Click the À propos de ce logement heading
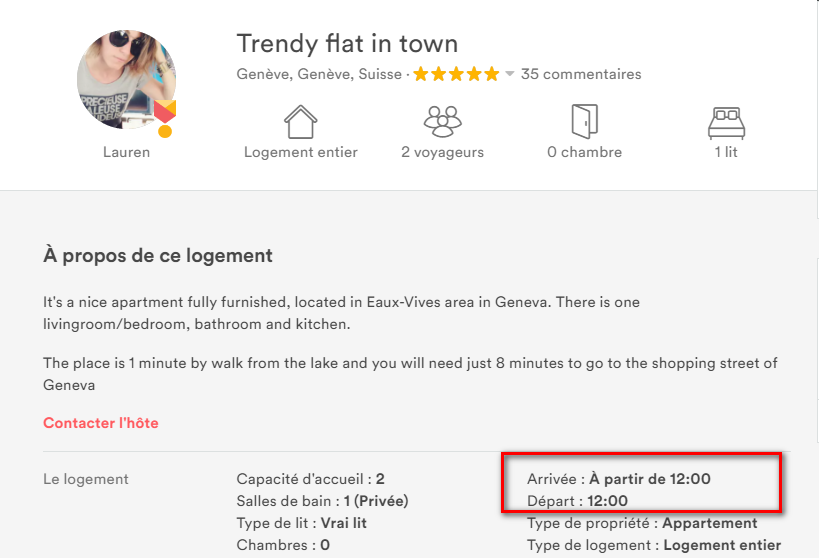This screenshot has height=558, width=819. (x=158, y=256)
